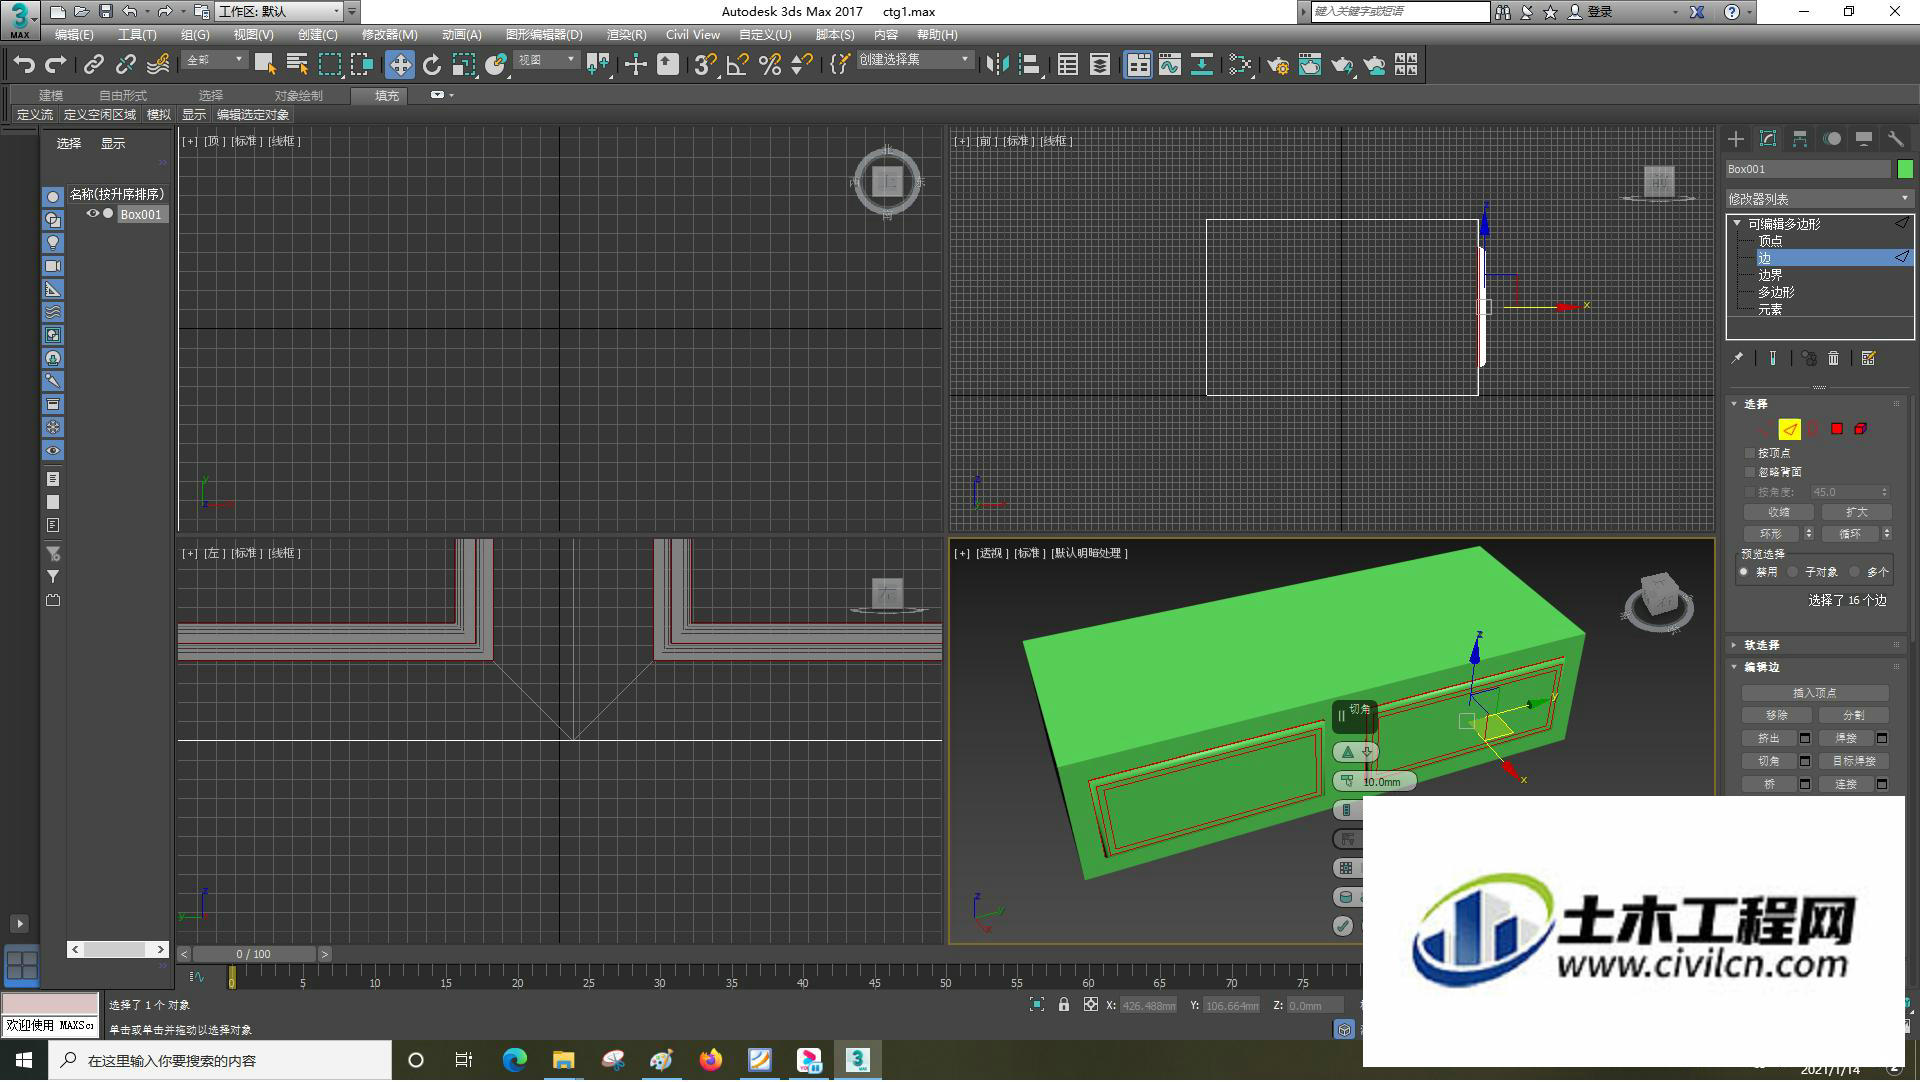
Task: Pick the Rectangular Selection Region tool
Action: pyautogui.click(x=330, y=65)
